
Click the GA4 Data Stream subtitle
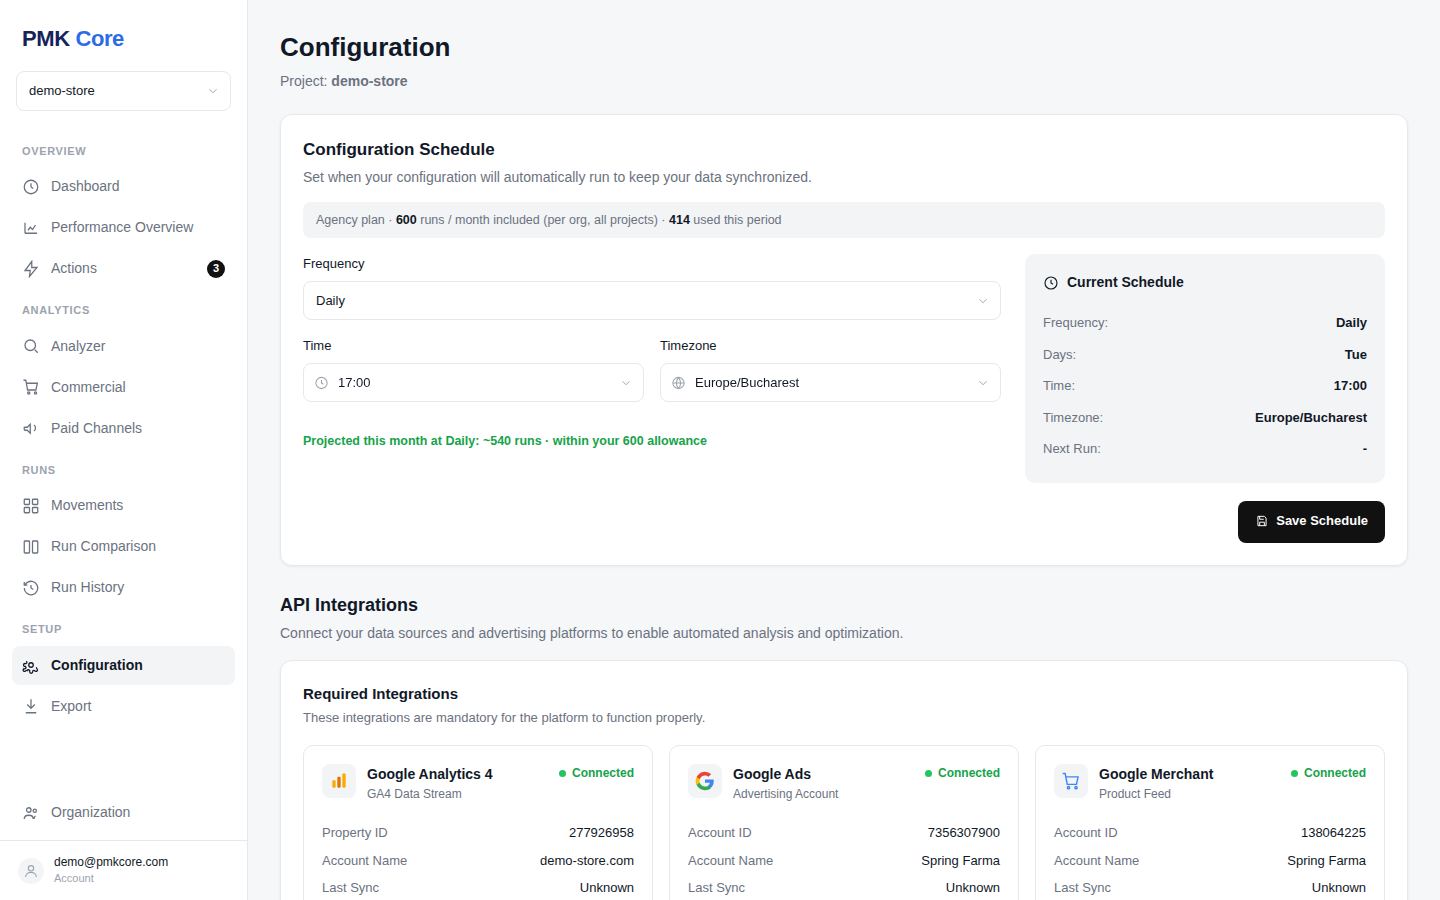tap(414, 794)
